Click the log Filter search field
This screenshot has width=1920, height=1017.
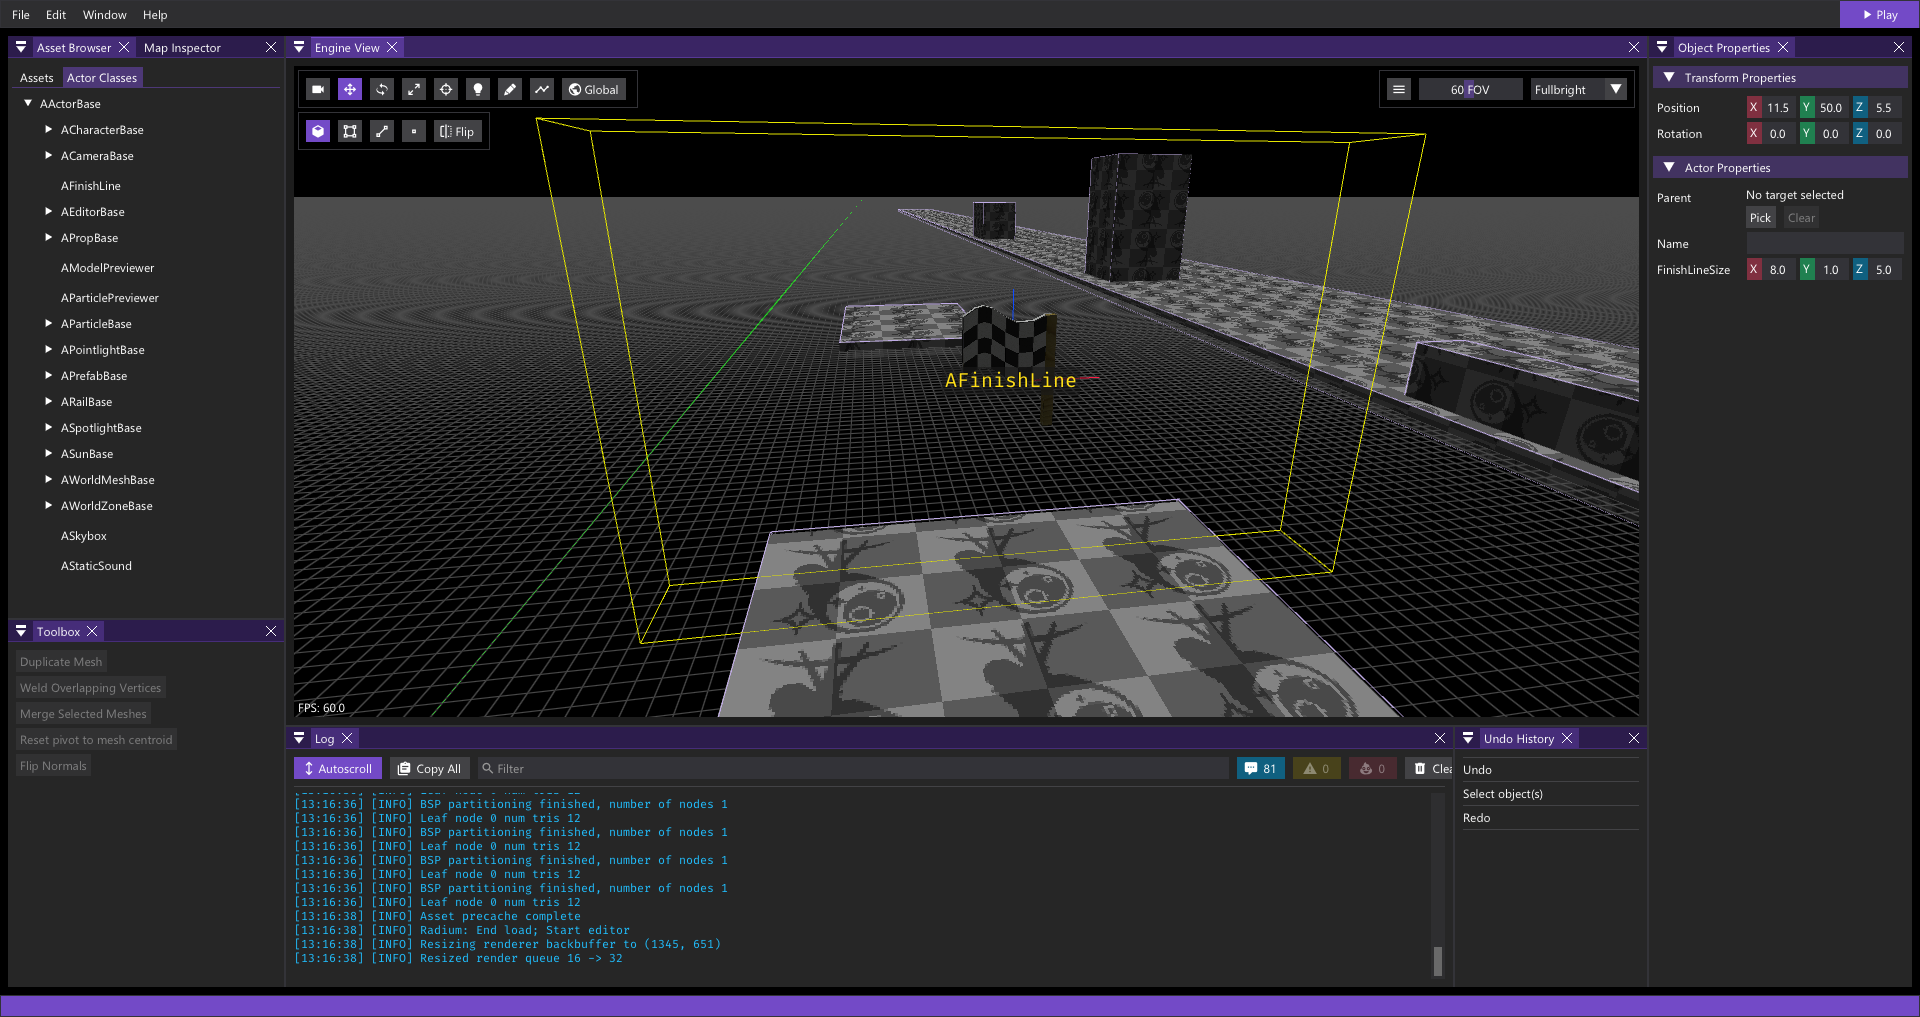pos(853,769)
